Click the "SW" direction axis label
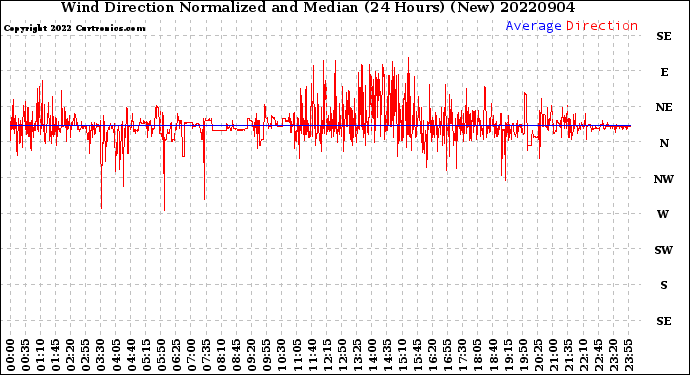Viewport: 690px width, 375px height. 664,250
